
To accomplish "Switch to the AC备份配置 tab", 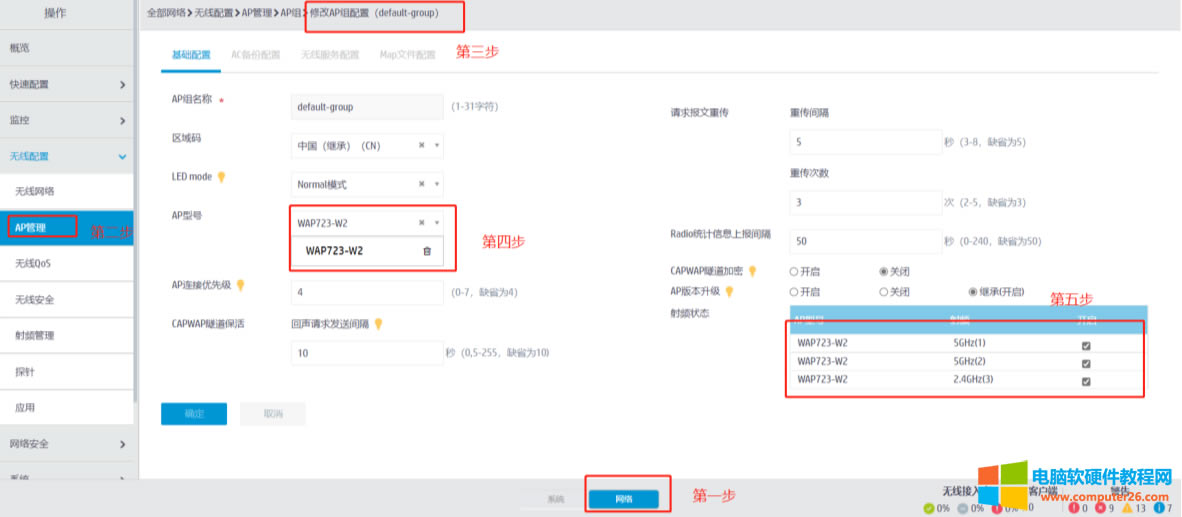I will 255,55.
